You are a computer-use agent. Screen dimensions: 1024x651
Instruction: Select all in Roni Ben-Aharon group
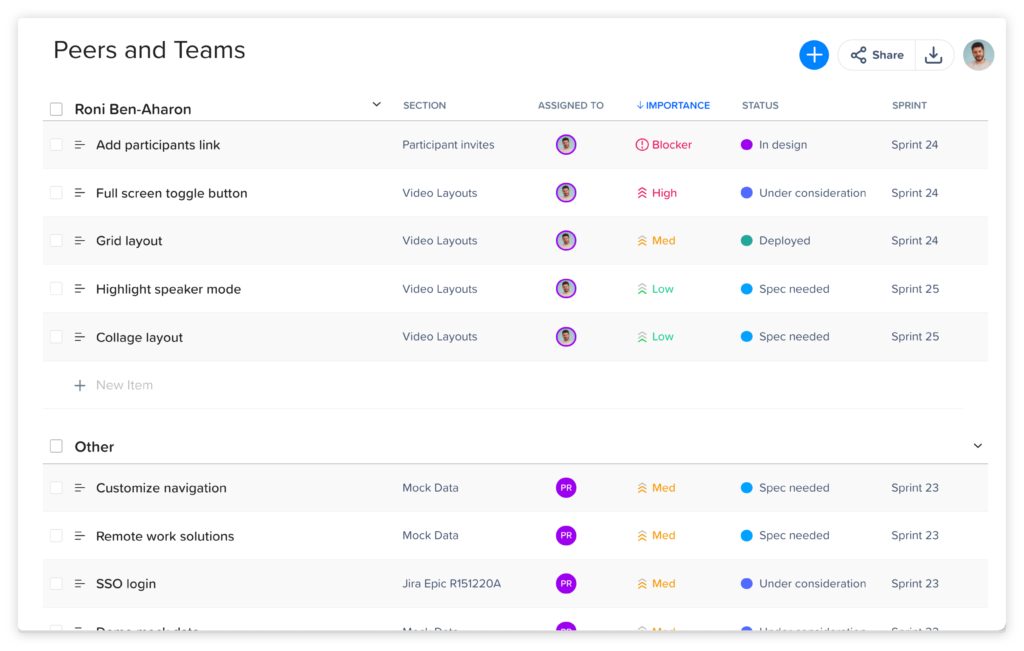tap(56, 109)
